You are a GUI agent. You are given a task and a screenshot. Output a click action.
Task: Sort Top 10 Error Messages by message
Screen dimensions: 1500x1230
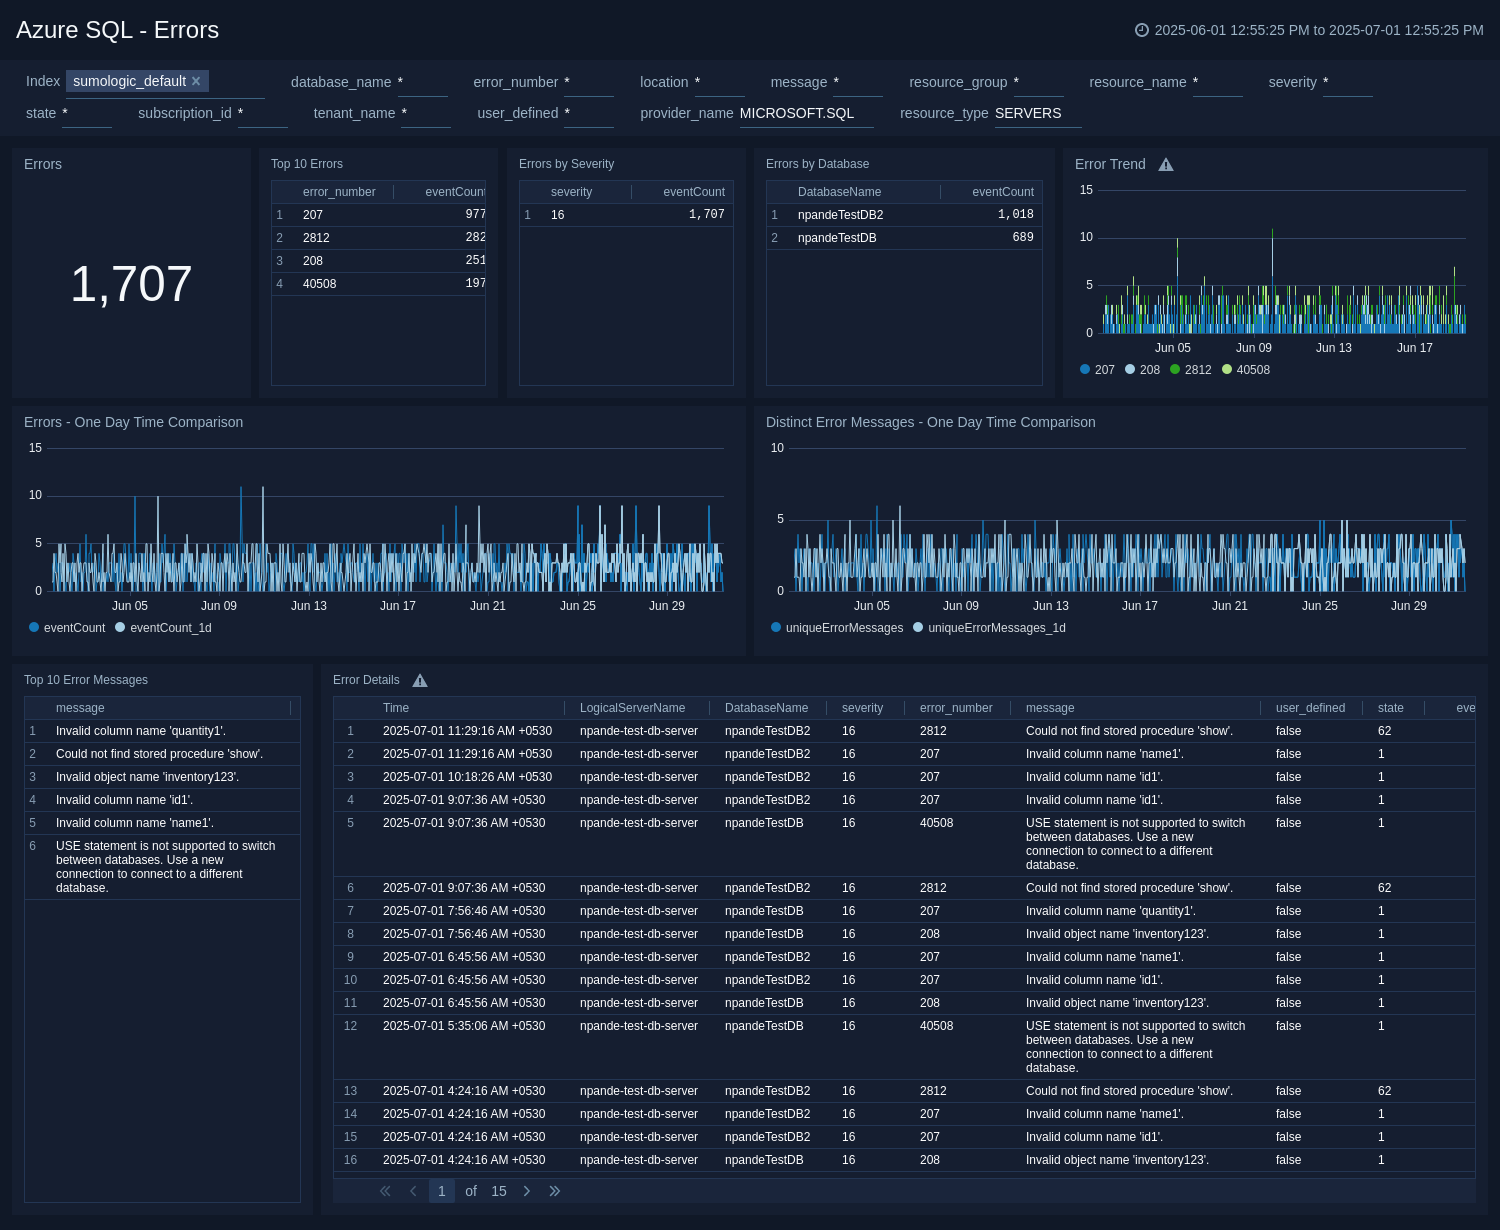80,708
